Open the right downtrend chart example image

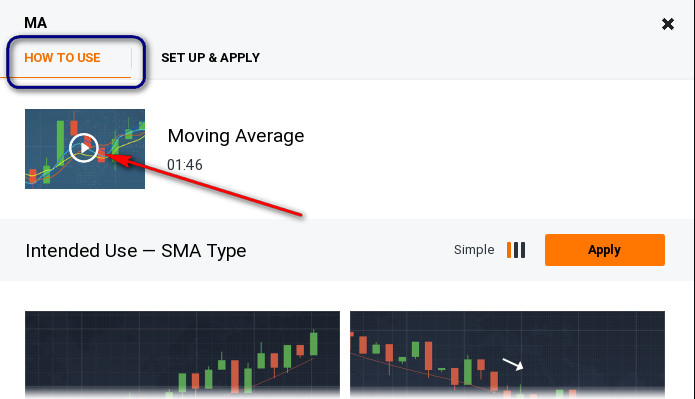[x=507, y=355]
